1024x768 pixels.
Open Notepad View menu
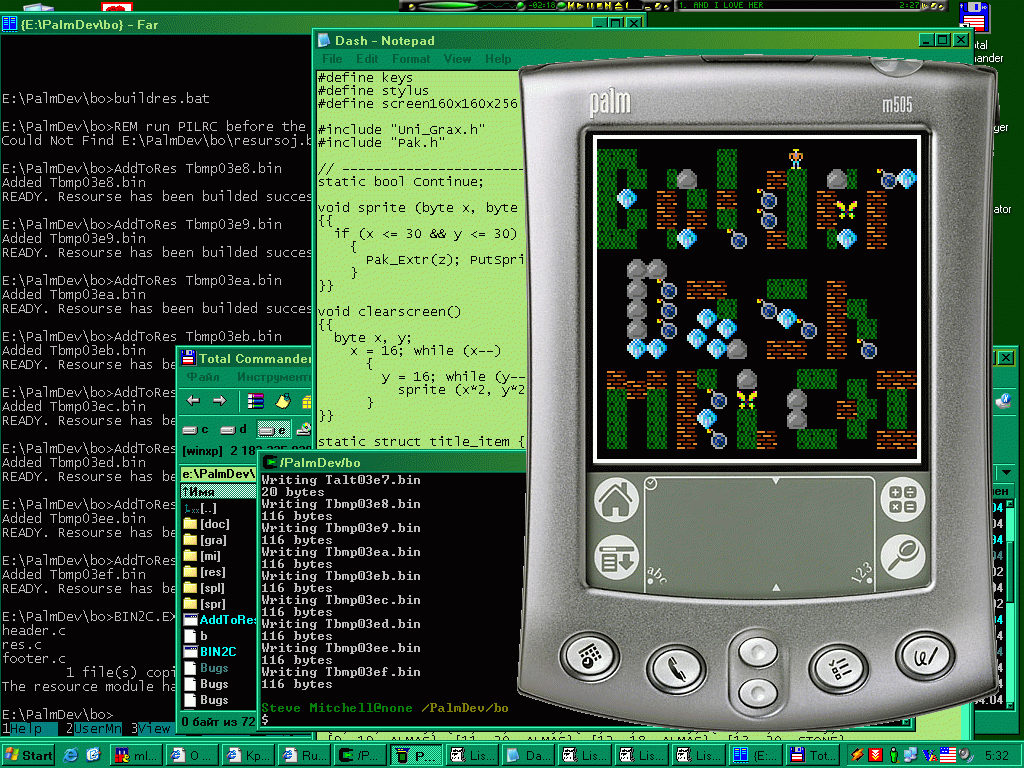(x=457, y=59)
